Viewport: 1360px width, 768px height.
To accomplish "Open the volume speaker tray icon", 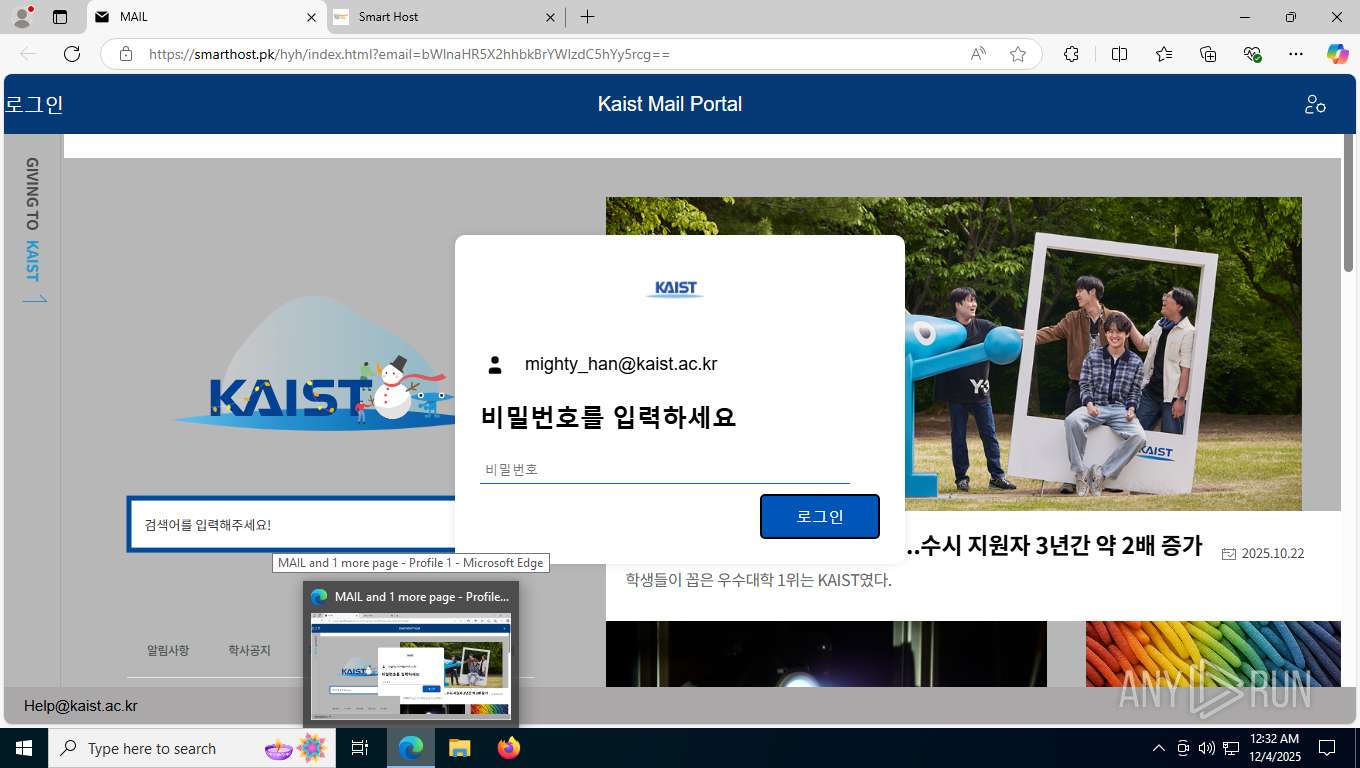I will [1207, 748].
